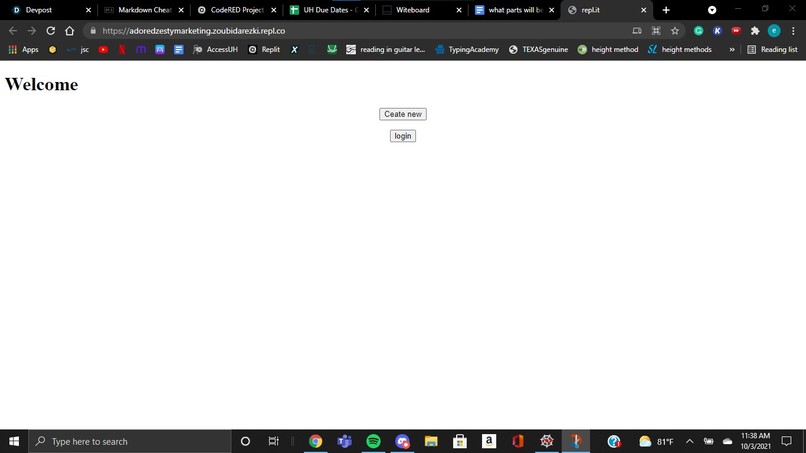This screenshot has height=453, width=806.
Task: Open the Chrome three-dot menu
Action: pyautogui.click(x=793, y=31)
